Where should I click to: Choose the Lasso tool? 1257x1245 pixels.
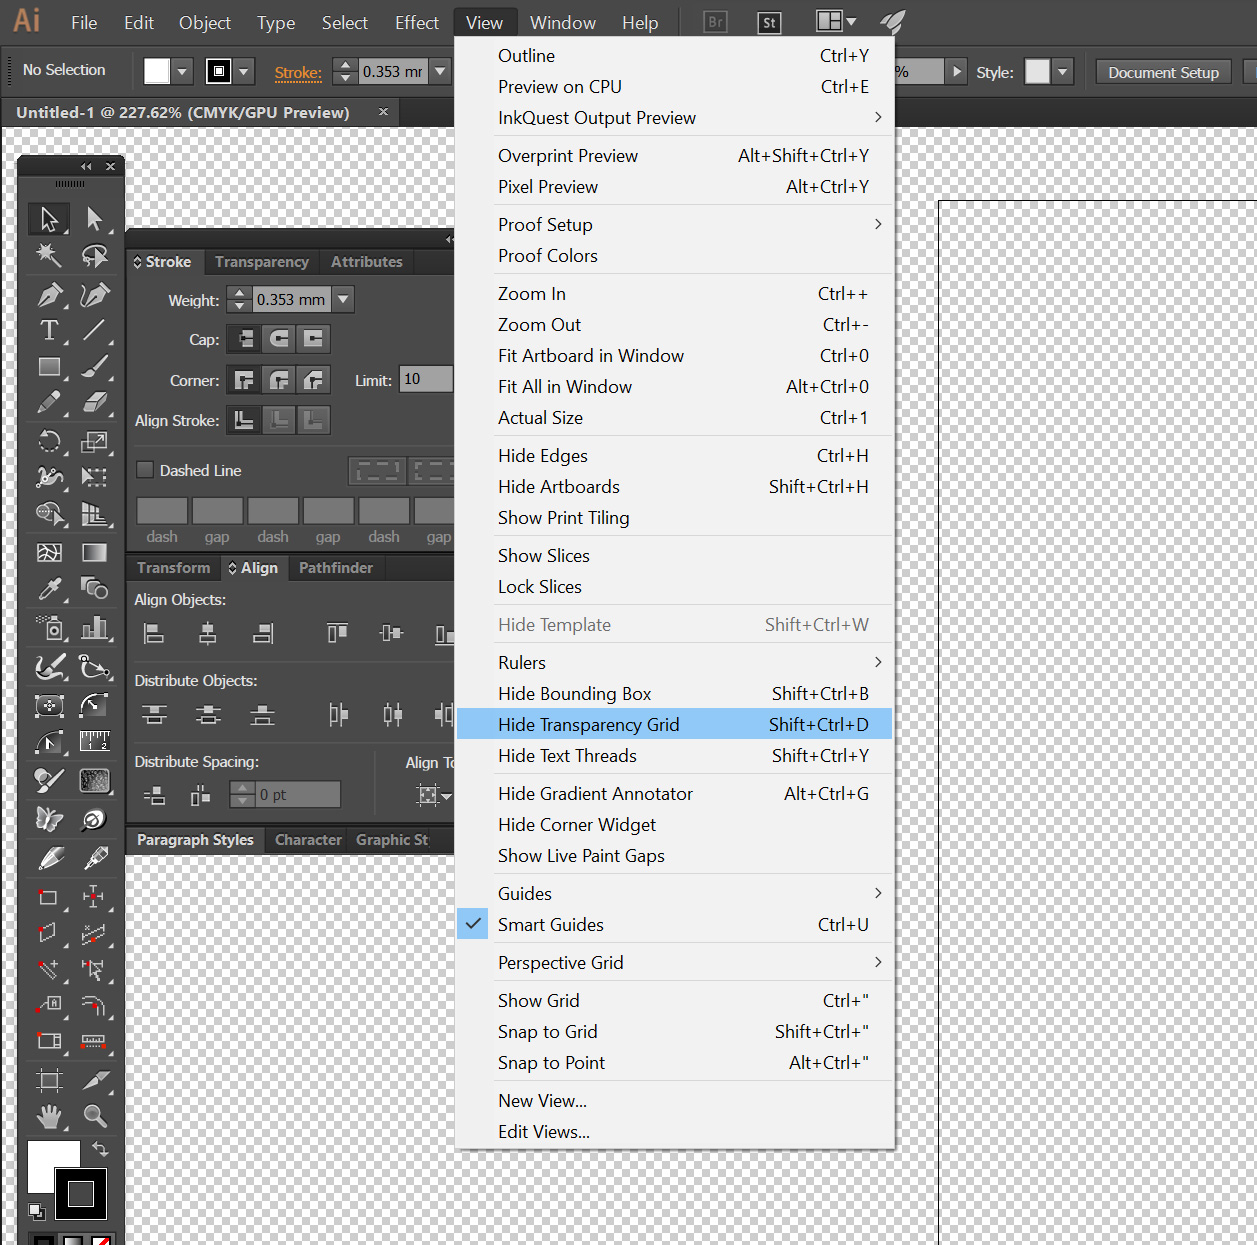94,256
